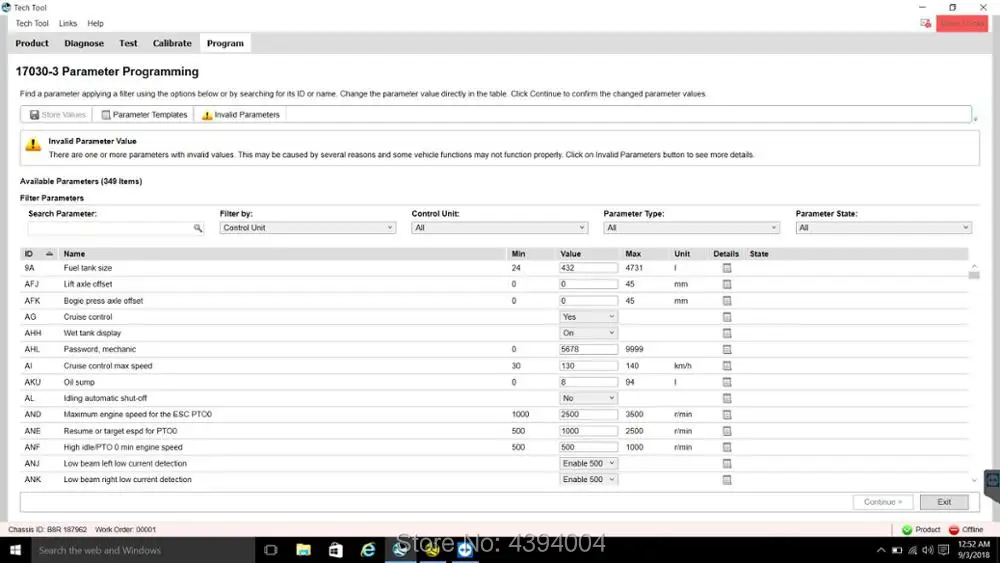Open details icon for Low beam left current detection
This screenshot has width=1000, height=563.
pyautogui.click(x=726, y=464)
